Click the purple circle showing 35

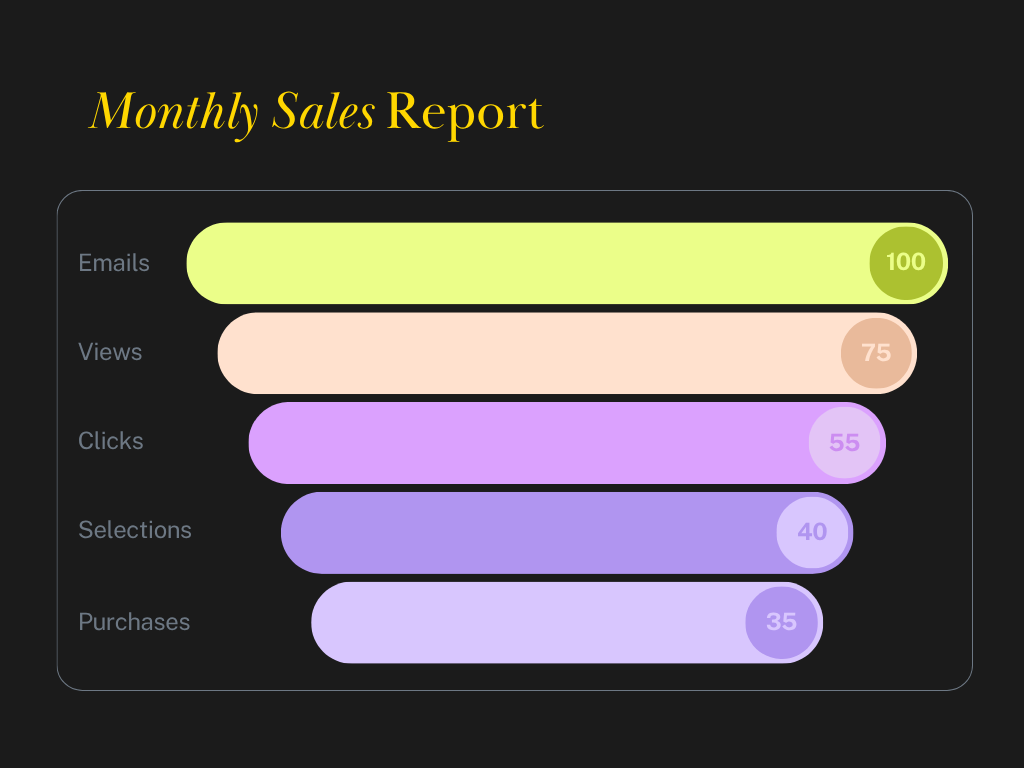(781, 622)
